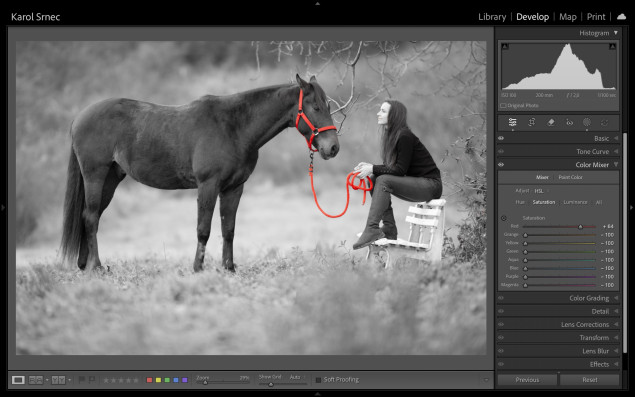Enable the Soft Proofing checkbox
This screenshot has width=635, height=397.
coord(318,380)
